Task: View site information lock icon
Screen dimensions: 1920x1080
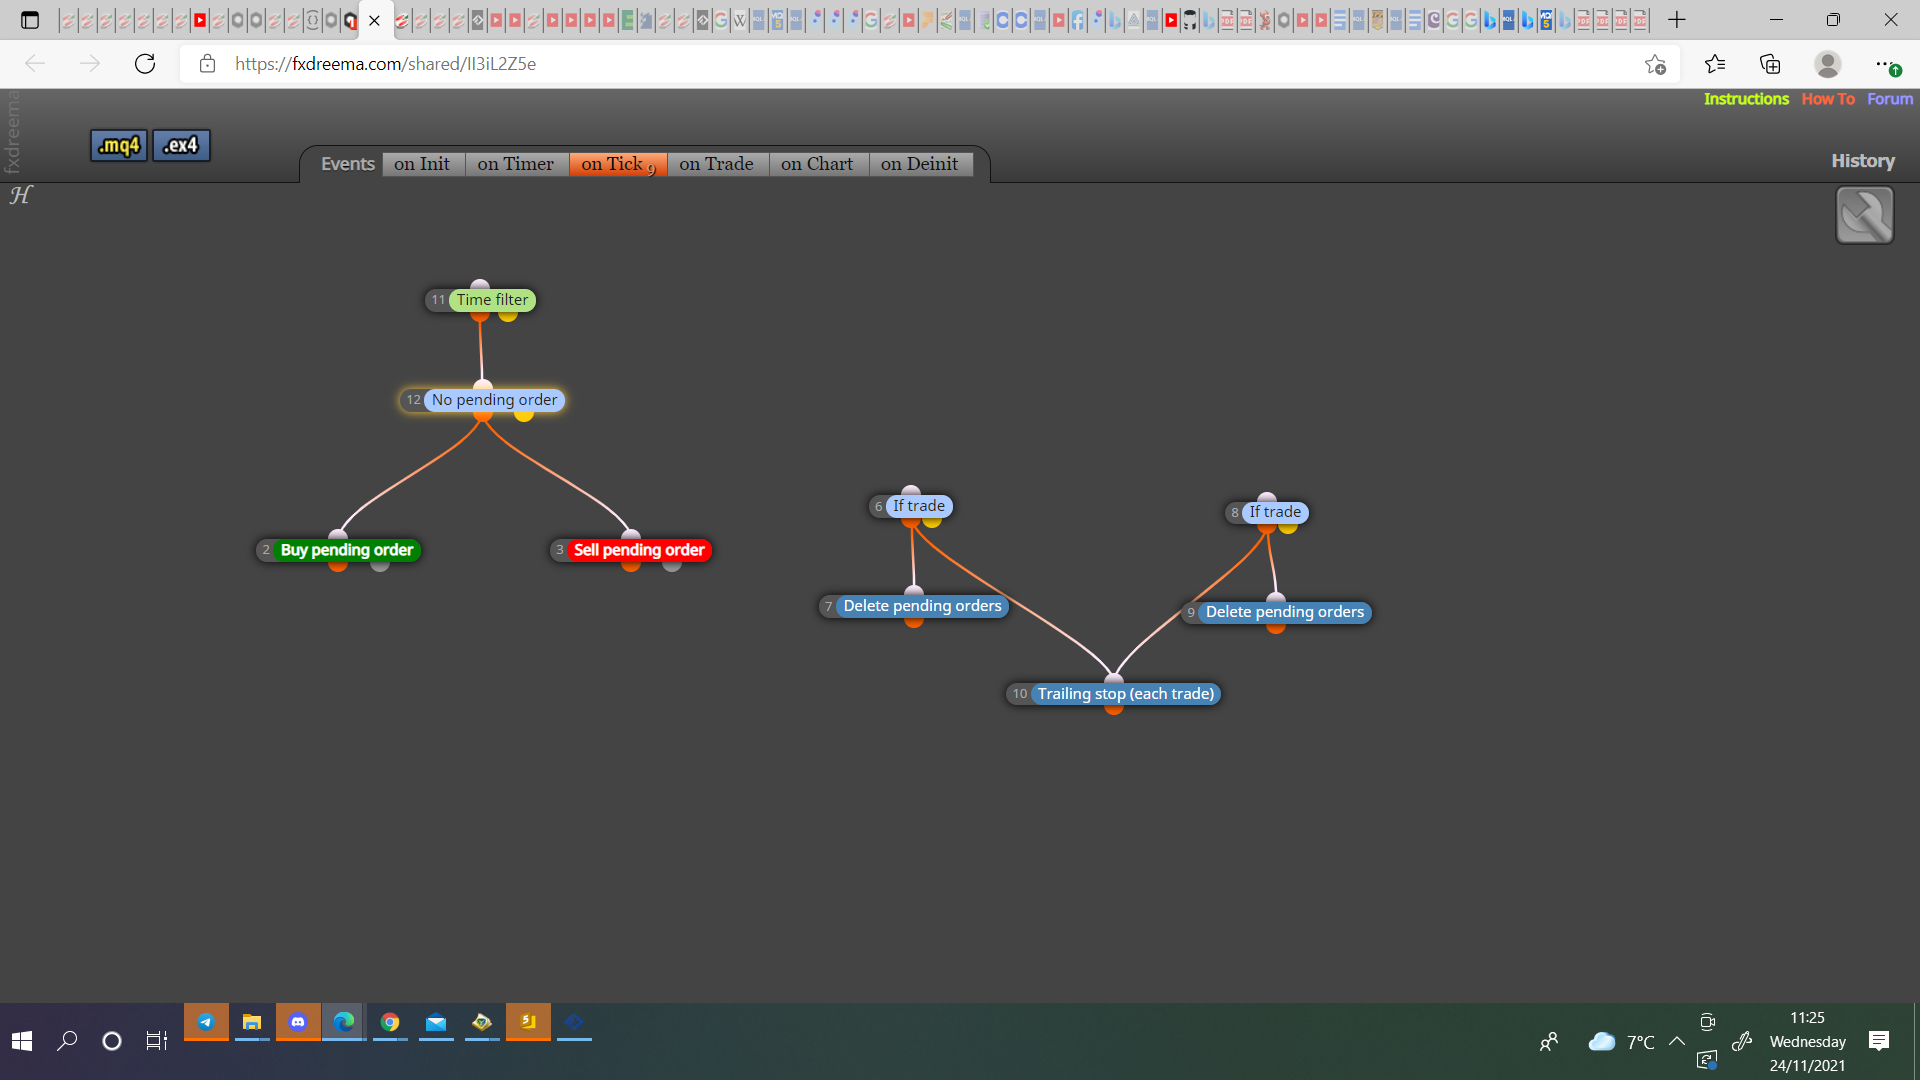Action: (207, 64)
